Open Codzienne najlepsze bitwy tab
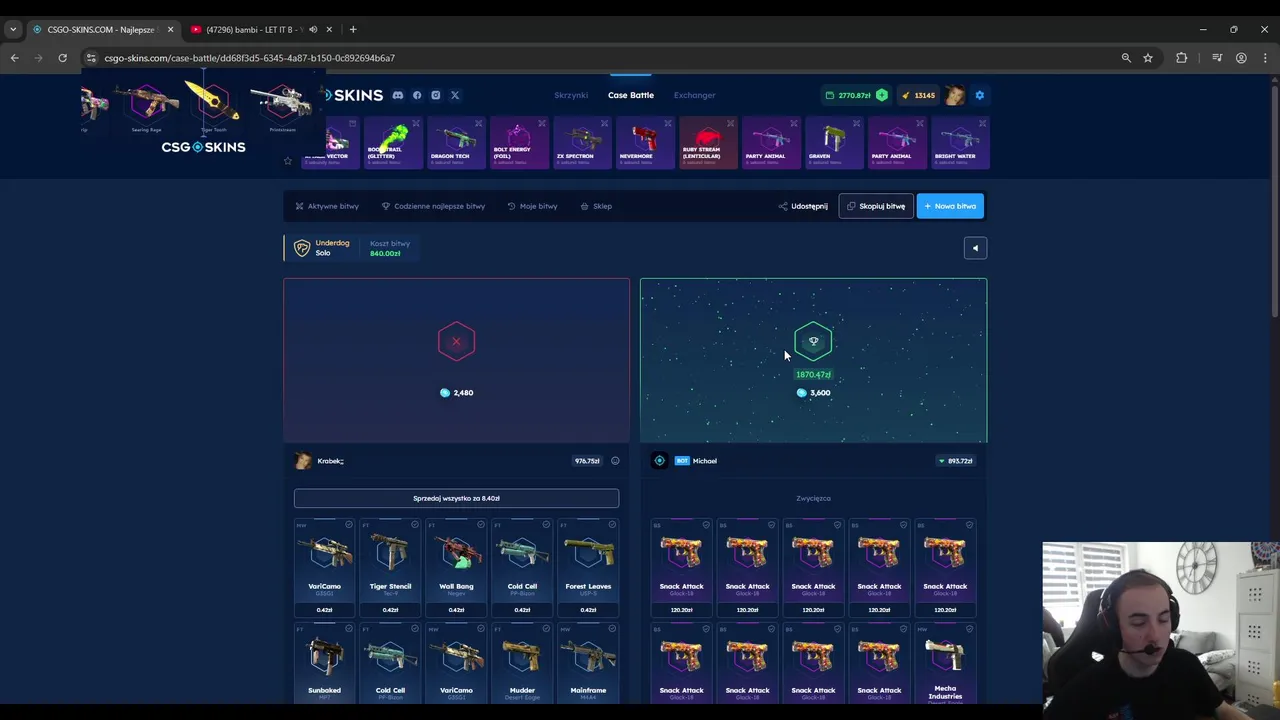Screen dimensions: 1280x720 [433, 206]
